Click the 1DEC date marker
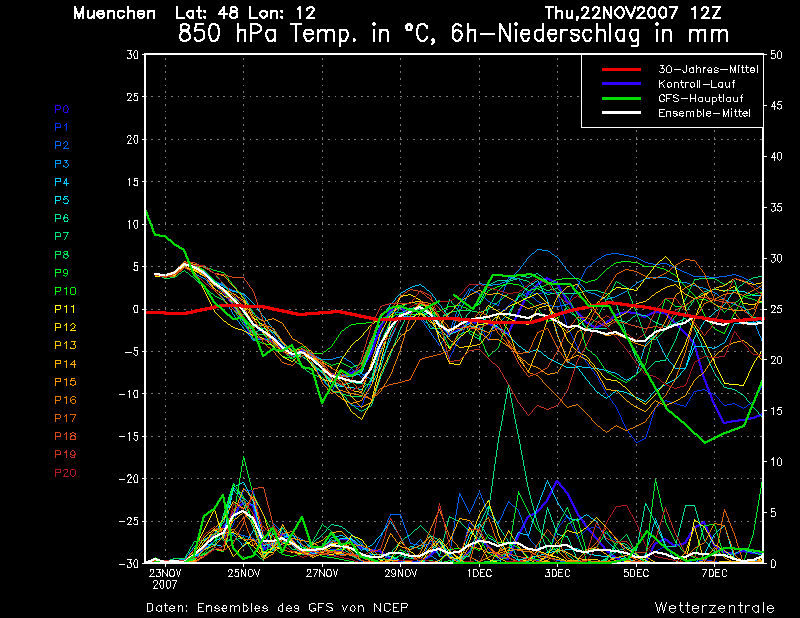 [479, 573]
